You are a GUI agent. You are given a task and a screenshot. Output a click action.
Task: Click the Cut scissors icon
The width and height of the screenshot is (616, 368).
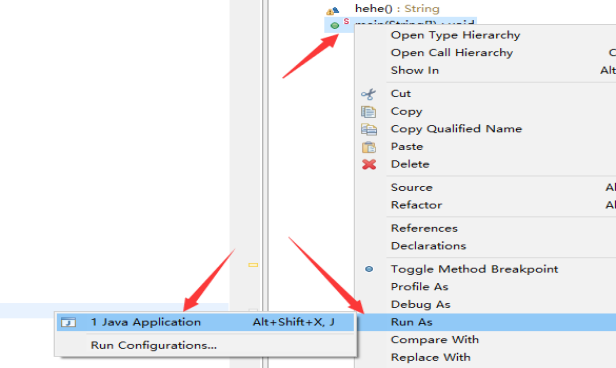[x=368, y=94]
